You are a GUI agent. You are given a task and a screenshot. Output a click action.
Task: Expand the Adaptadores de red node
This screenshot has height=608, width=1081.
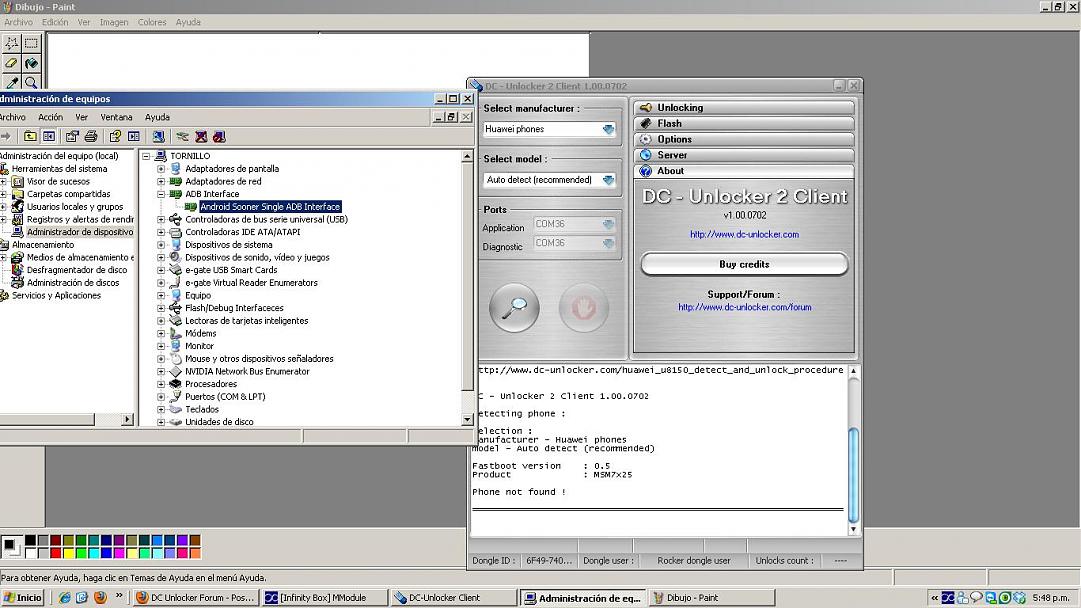coord(161,182)
